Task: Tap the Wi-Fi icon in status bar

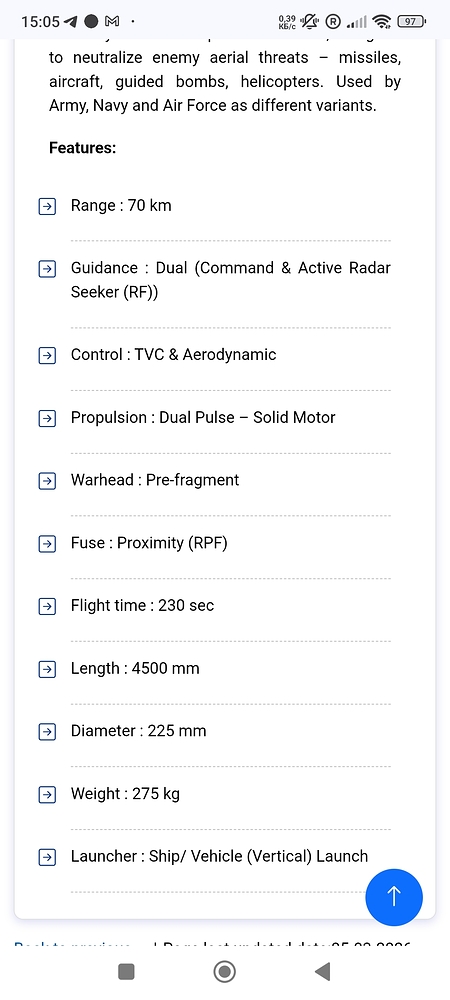Action: [x=382, y=22]
